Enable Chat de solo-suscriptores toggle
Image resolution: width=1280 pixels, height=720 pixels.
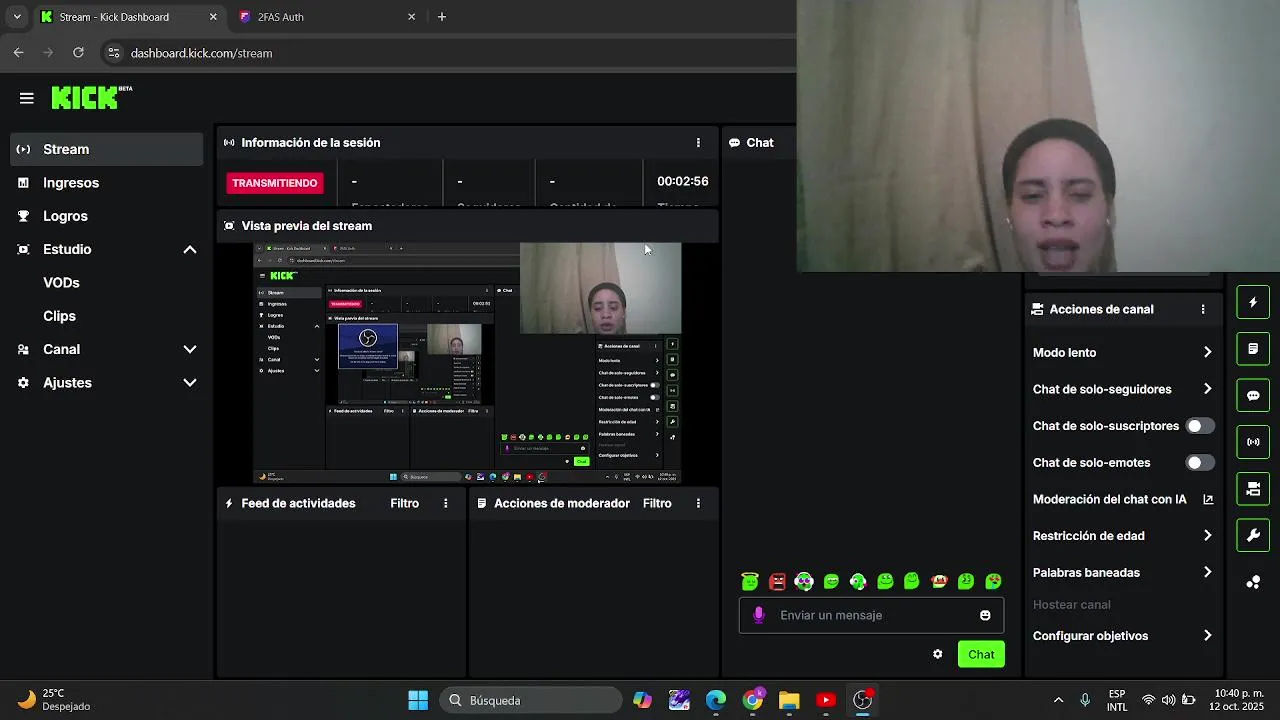(x=1200, y=426)
